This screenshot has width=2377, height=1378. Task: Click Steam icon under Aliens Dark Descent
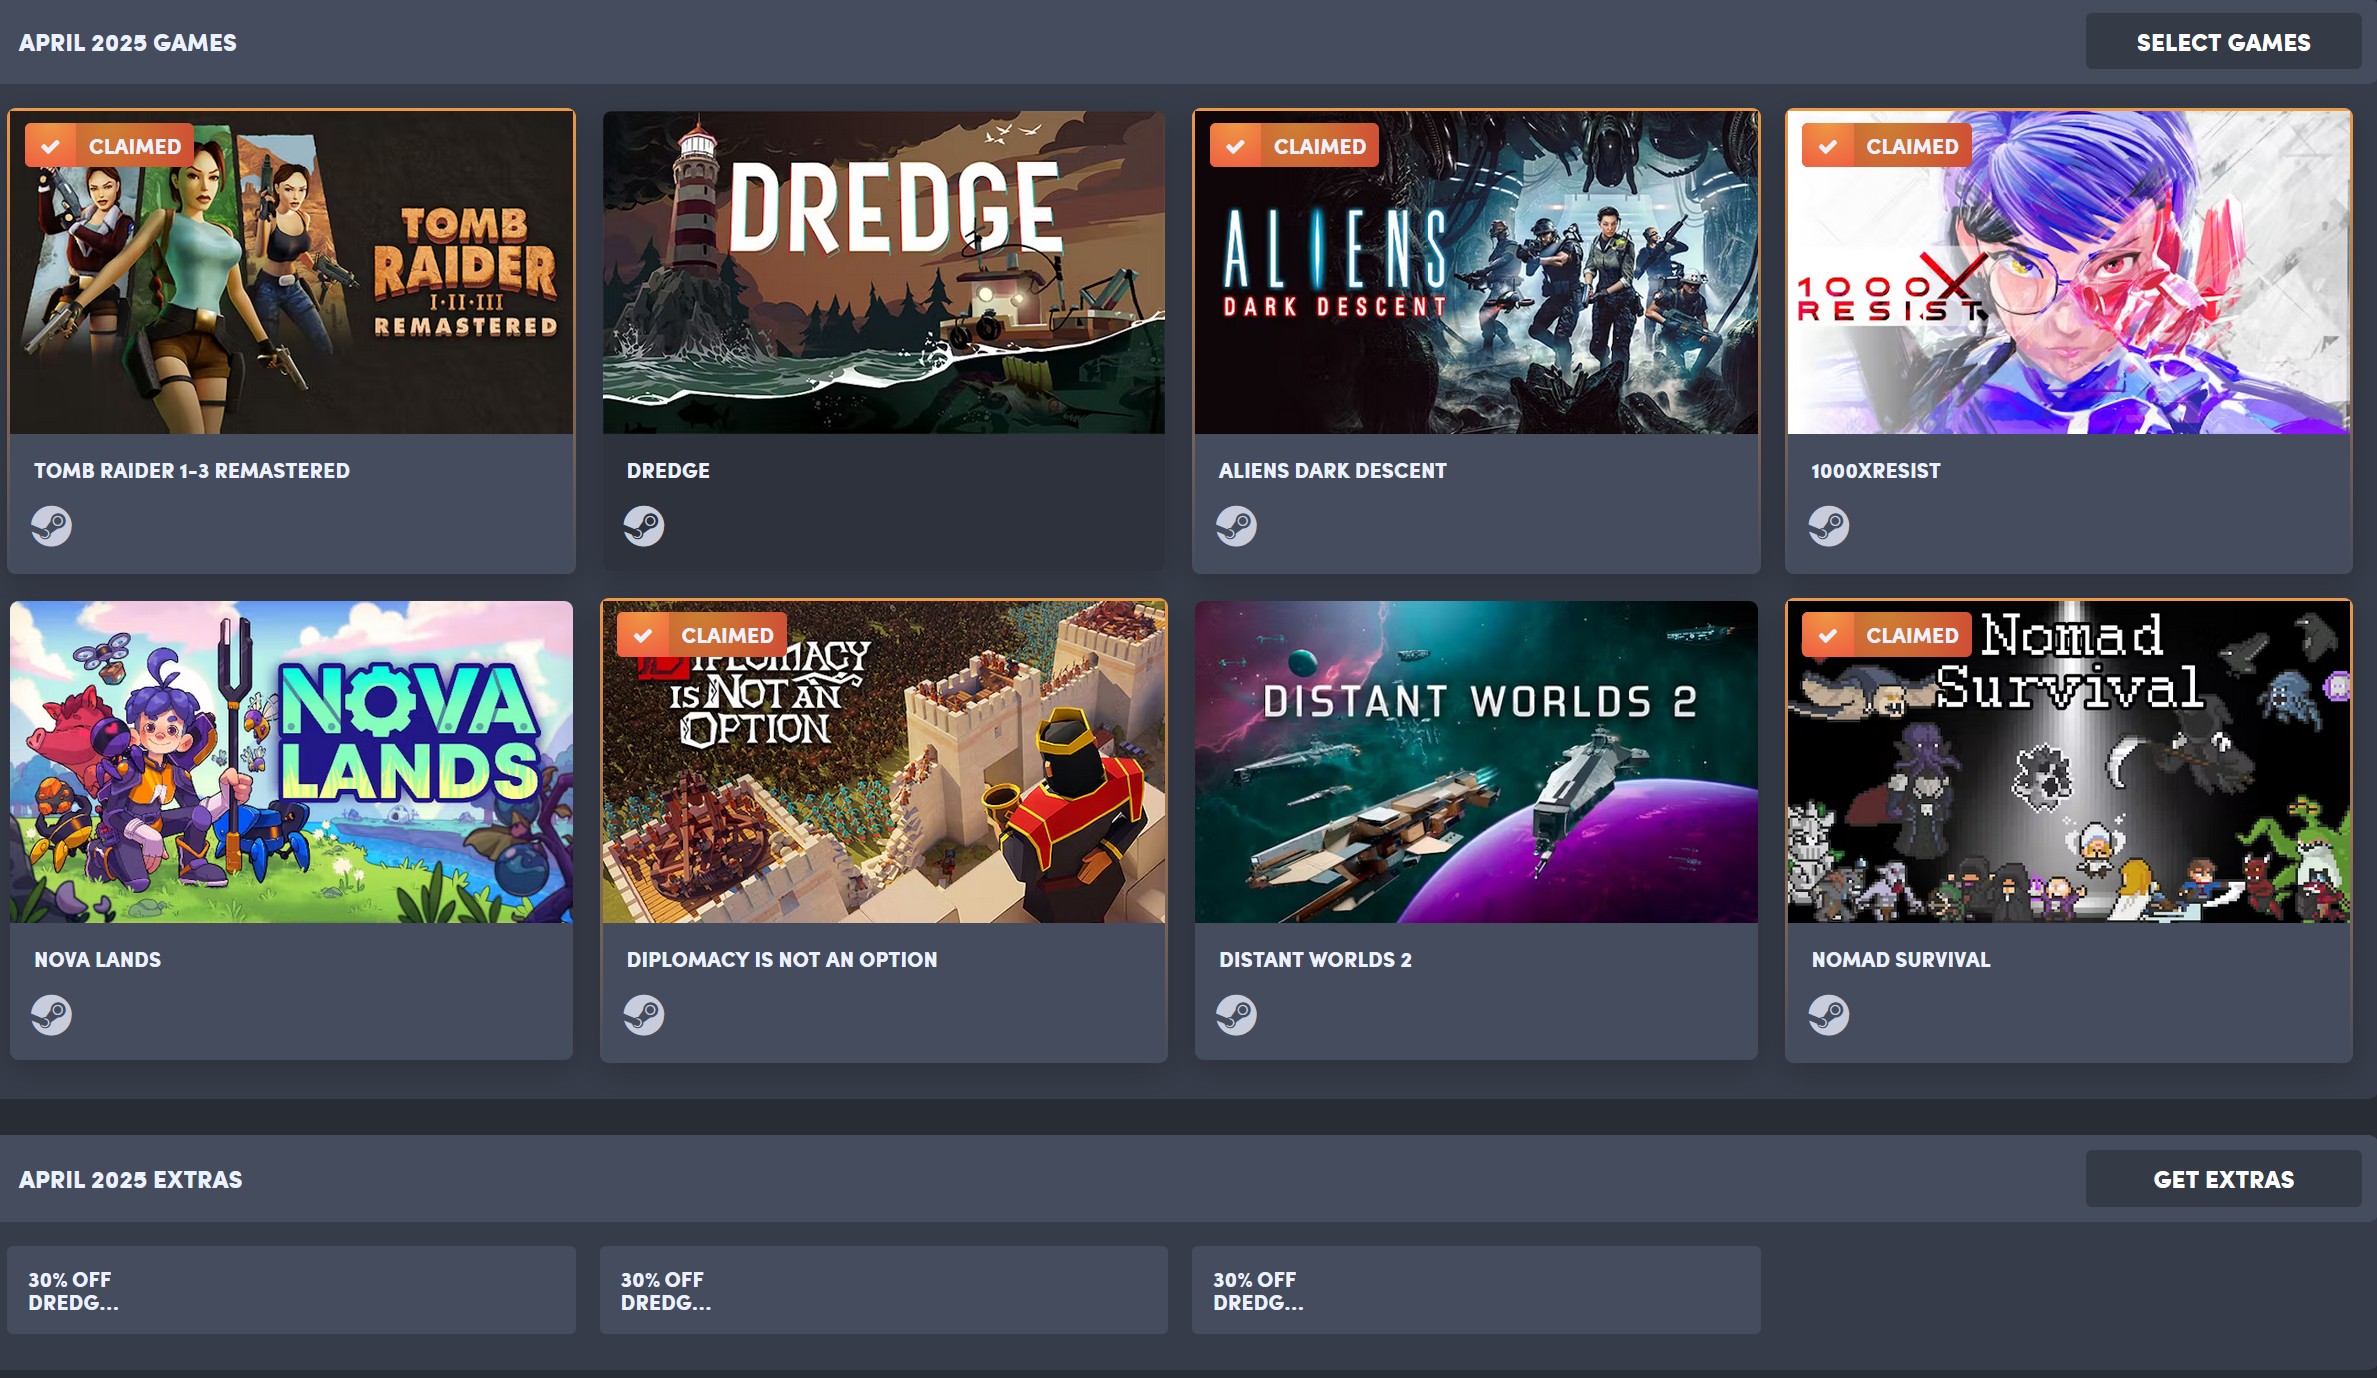[1236, 526]
